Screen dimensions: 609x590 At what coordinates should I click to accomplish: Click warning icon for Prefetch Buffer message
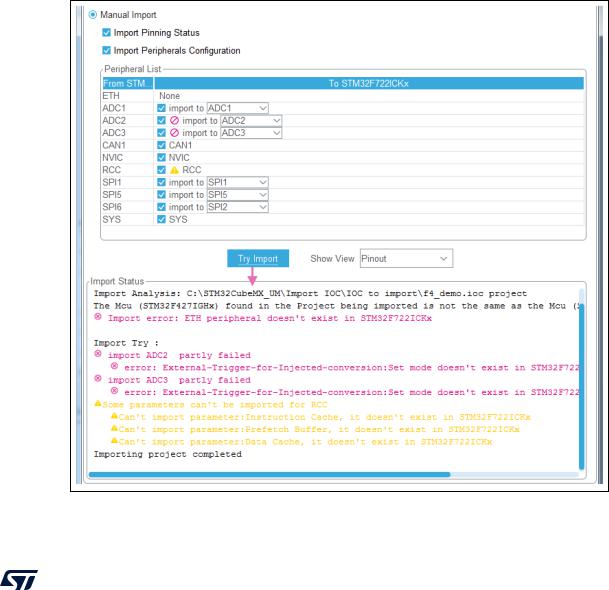(x=114, y=428)
